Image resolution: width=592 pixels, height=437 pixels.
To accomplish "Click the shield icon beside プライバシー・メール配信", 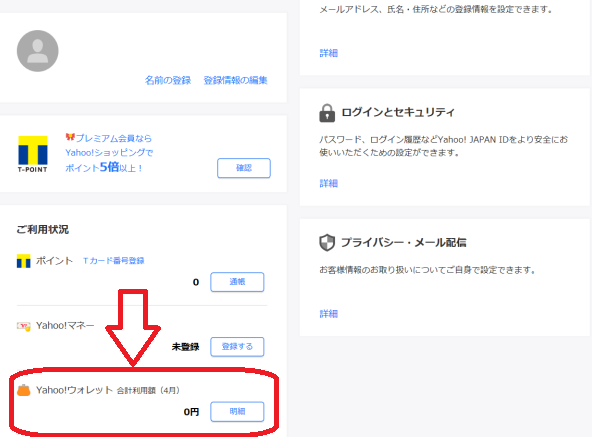I will [327, 242].
